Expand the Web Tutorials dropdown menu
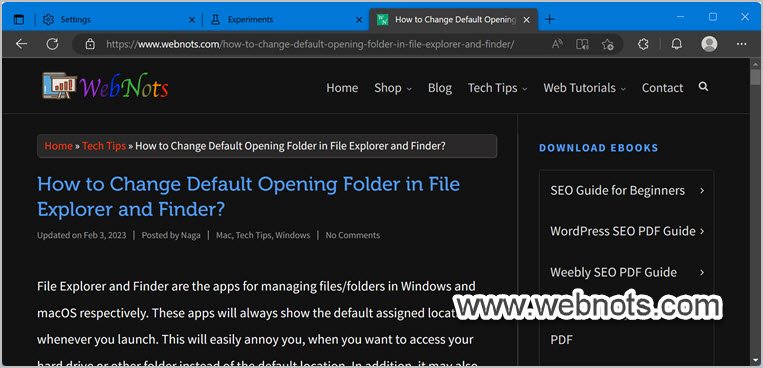 tap(584, 88)
